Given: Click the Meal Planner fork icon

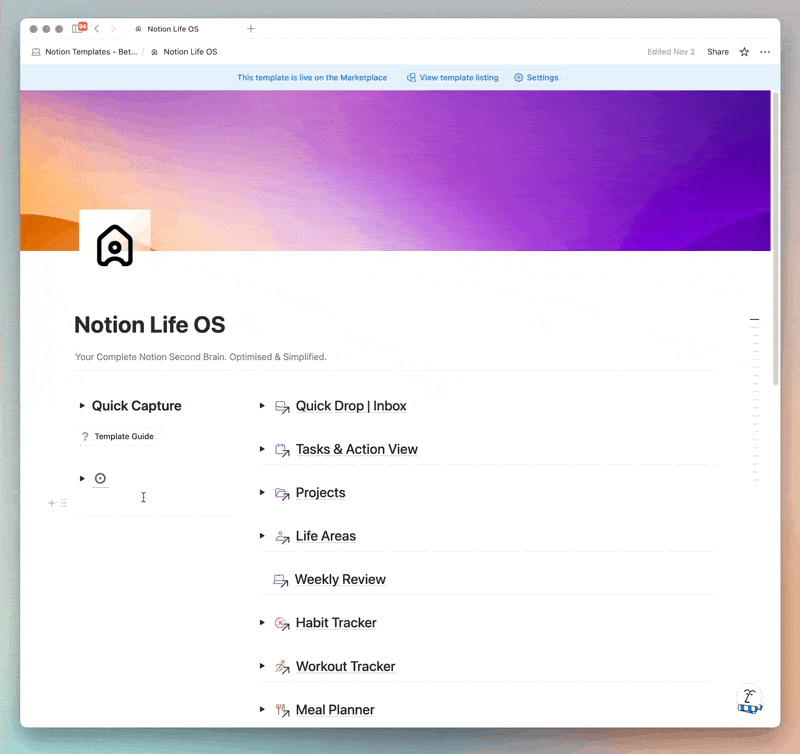Looking at the screenshot, I should pyautogui.click(x=282, y=710).
